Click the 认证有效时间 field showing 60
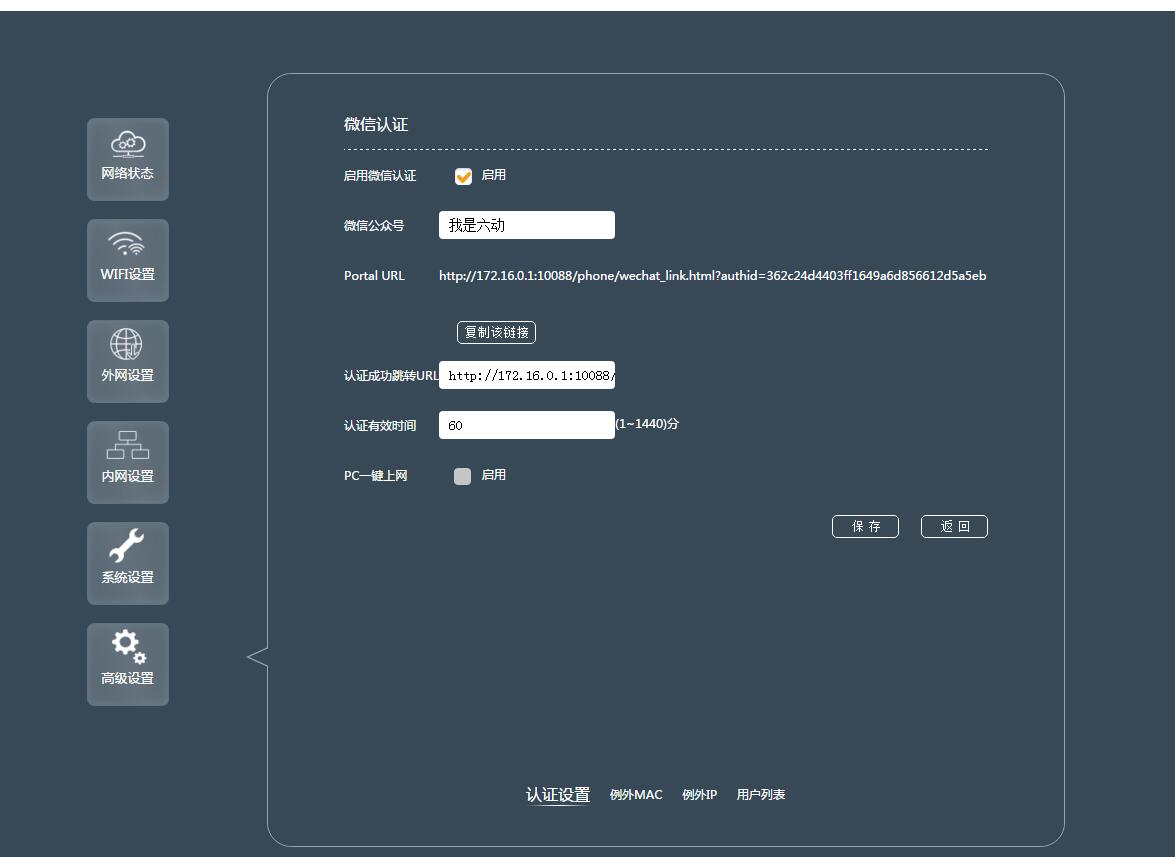The image size is (1175, 857). pyautogui.click(x=526, y=424)
